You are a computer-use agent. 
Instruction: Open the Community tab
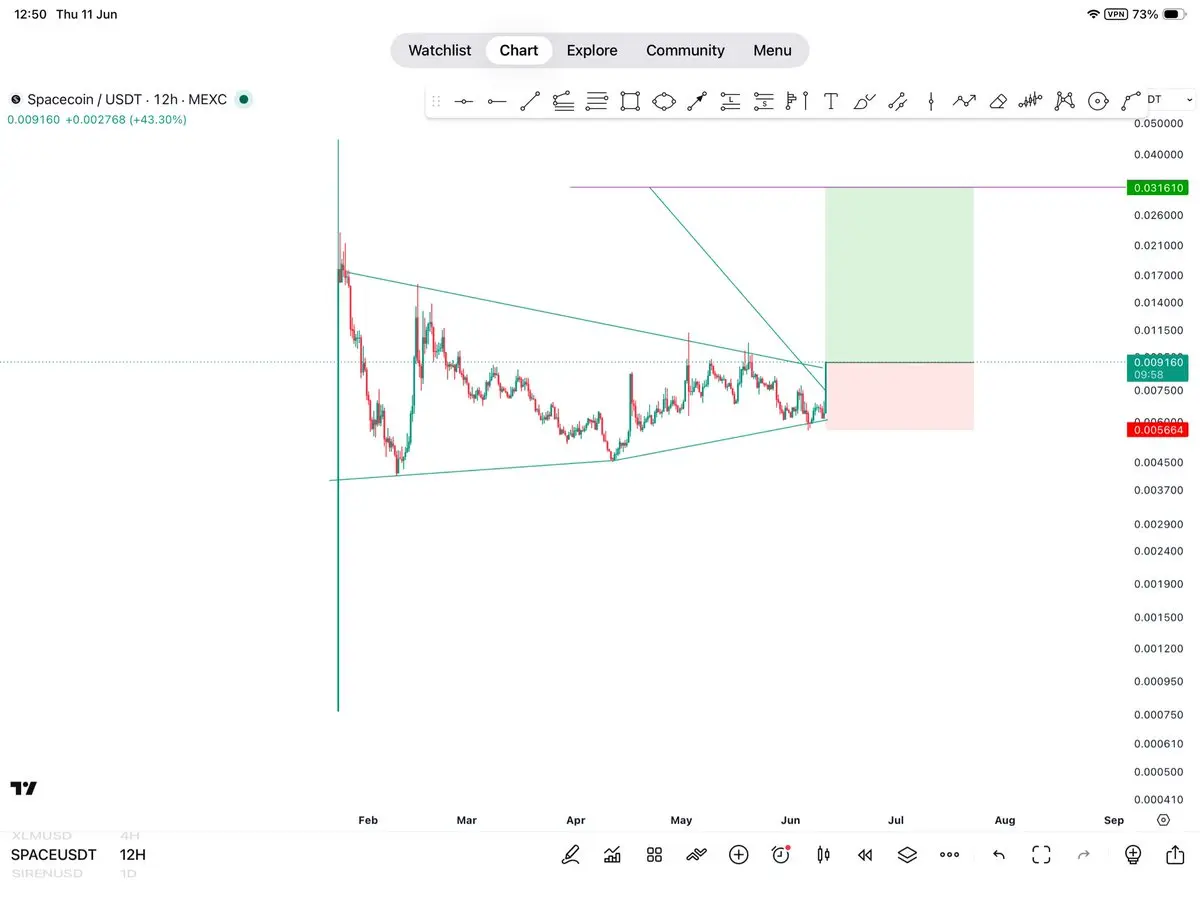click(685, 50)
